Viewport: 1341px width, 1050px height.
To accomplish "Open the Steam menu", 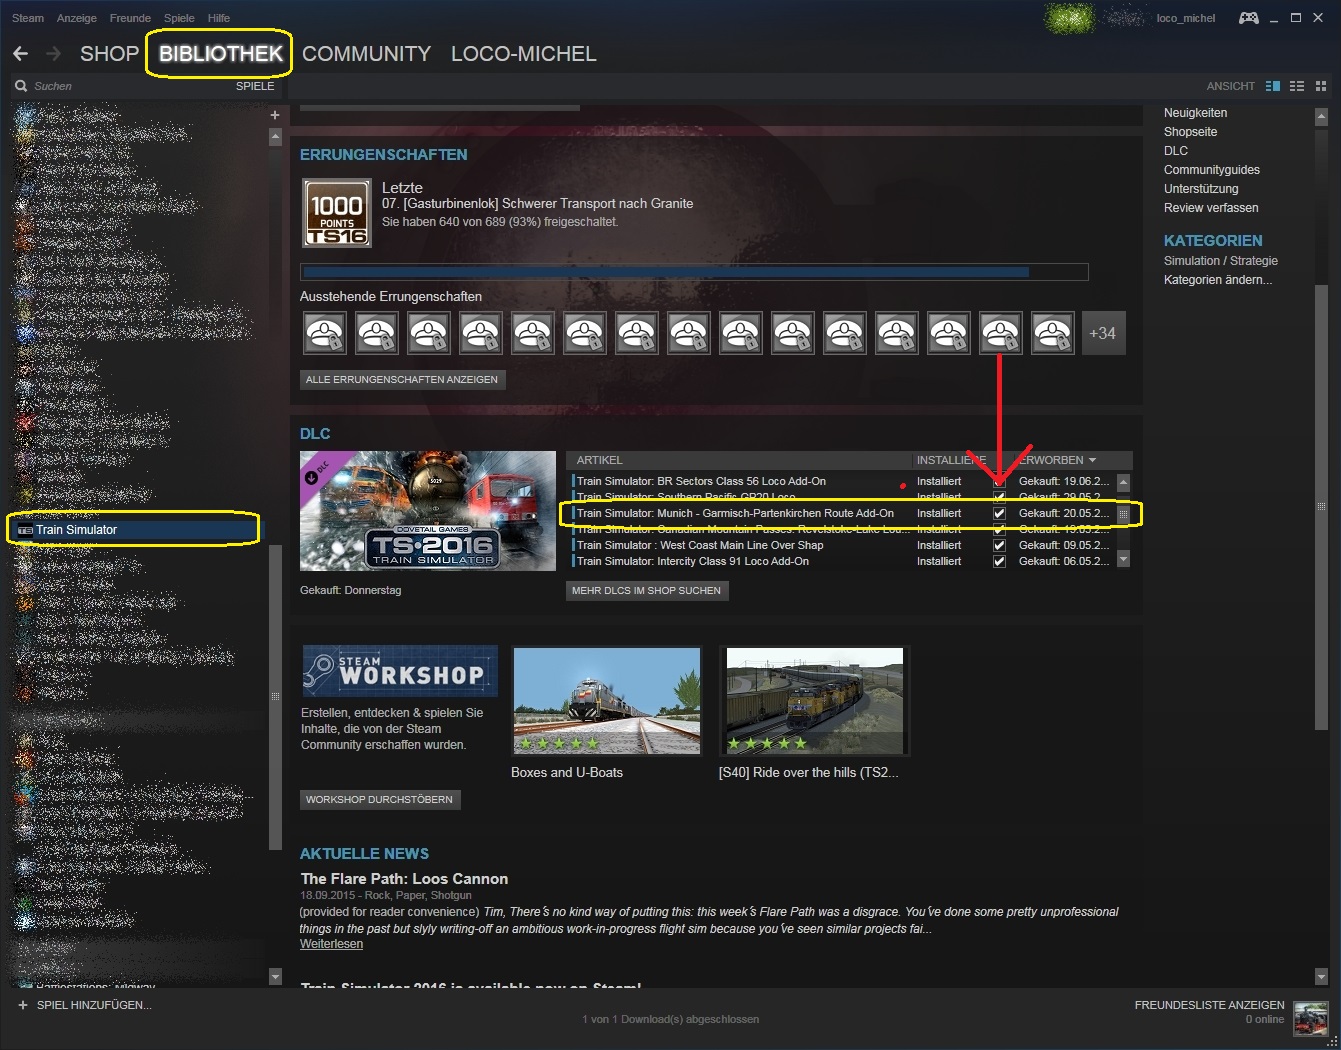I will [x=28, y=18].
